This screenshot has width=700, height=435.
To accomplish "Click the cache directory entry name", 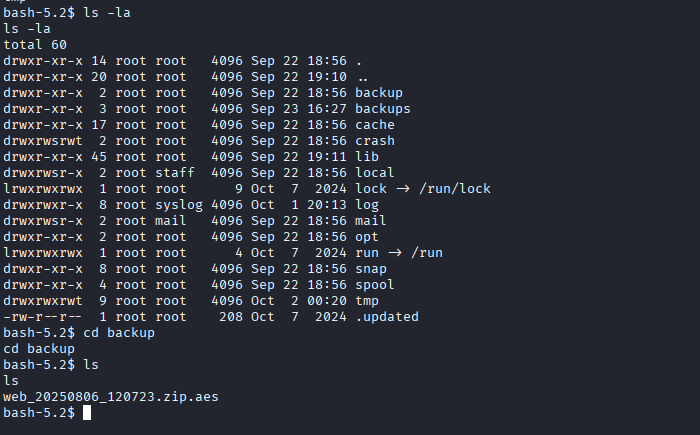I will [x=375, y=124].
